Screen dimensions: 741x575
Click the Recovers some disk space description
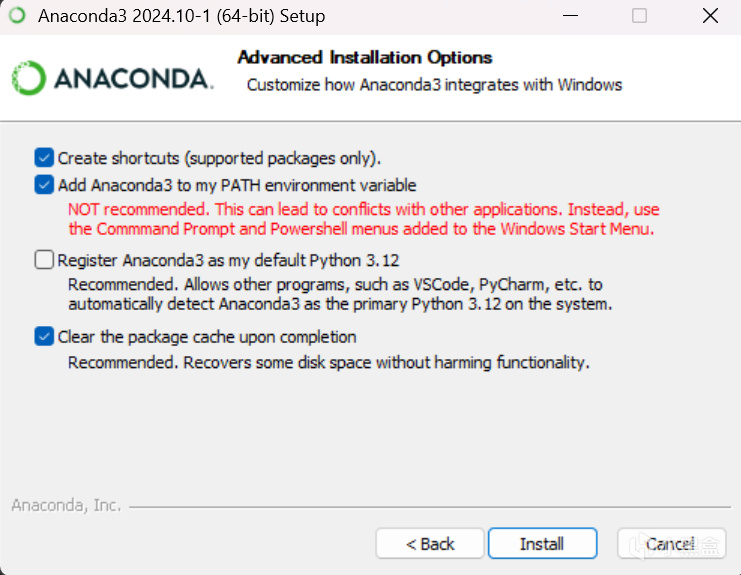pyautogui.click(x=328, y=362)
